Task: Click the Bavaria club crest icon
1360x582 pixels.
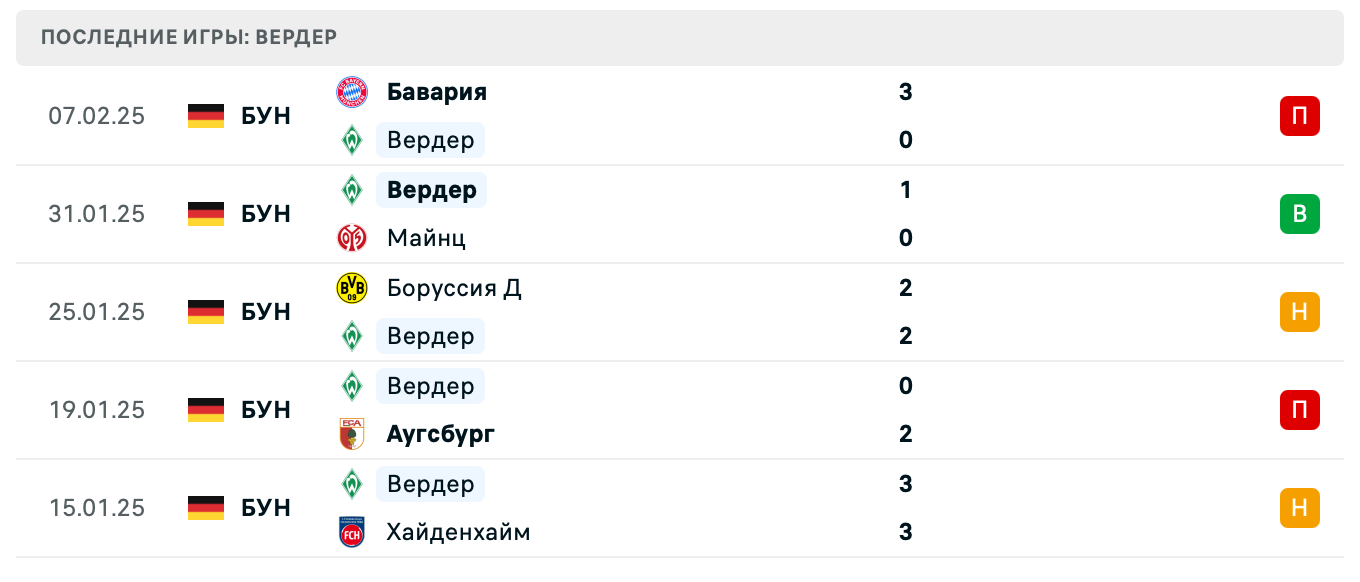Action: [x=354, y=92]
